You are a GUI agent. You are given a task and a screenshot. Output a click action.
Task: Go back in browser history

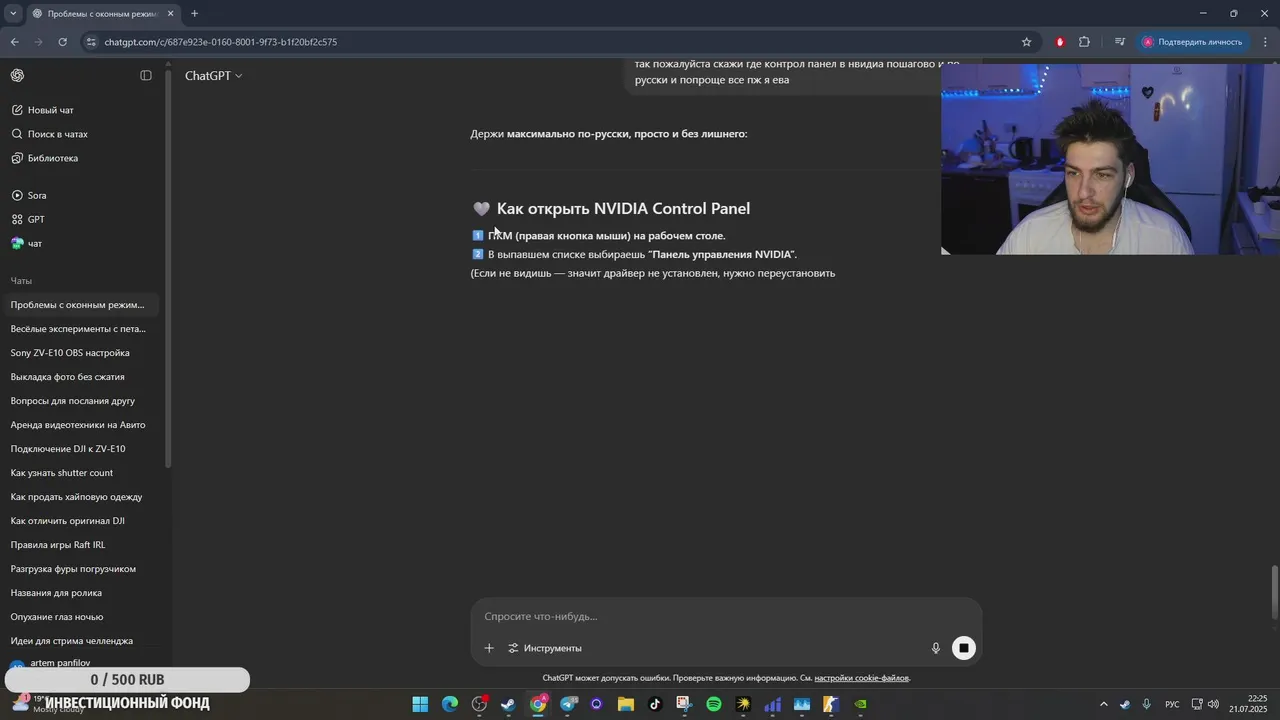(14, 42)
